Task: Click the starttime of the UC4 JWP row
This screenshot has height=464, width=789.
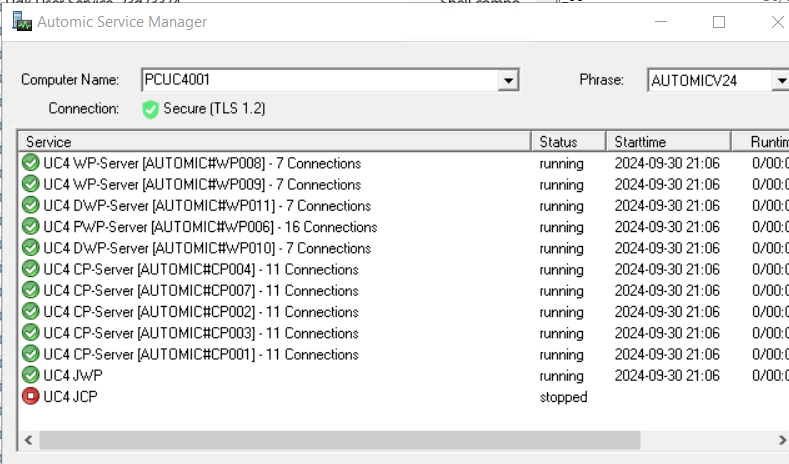Action: click(x=667, y=375)
